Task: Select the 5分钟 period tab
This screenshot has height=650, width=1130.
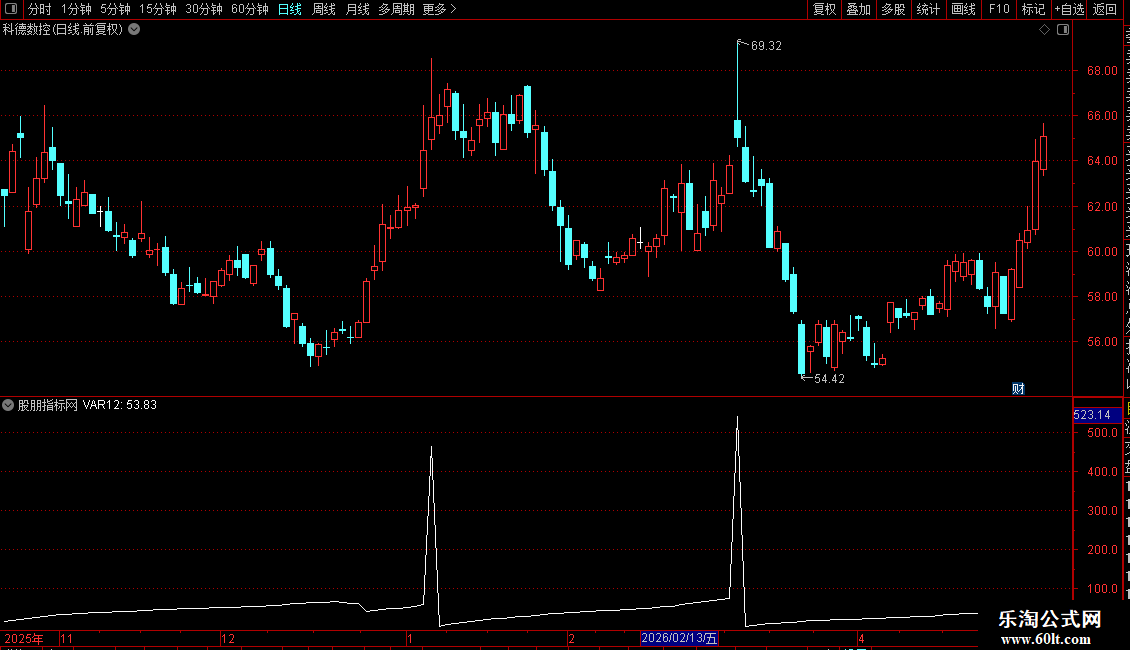Action: [115, 9]
